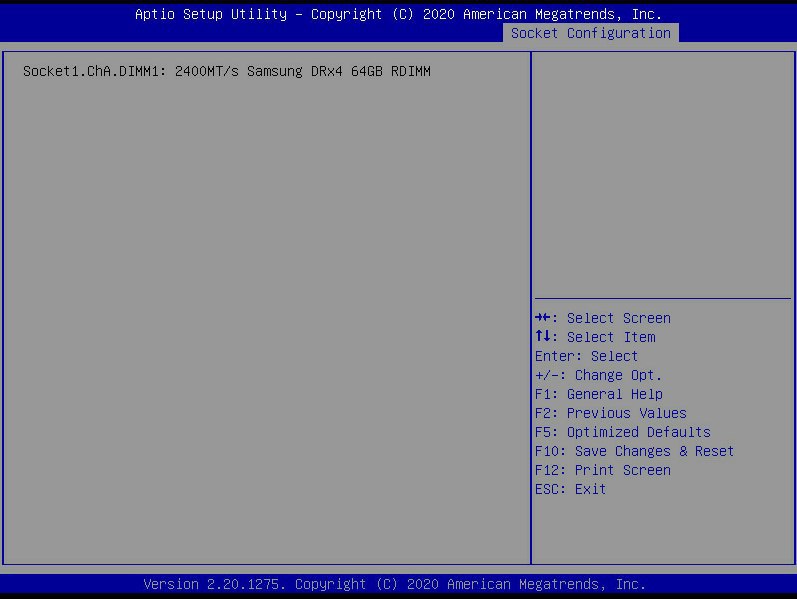Click the 'F2: Previous Values' text
Image resolution: width=797 pixels, height=600 pixels.
(x=610, y=413)
